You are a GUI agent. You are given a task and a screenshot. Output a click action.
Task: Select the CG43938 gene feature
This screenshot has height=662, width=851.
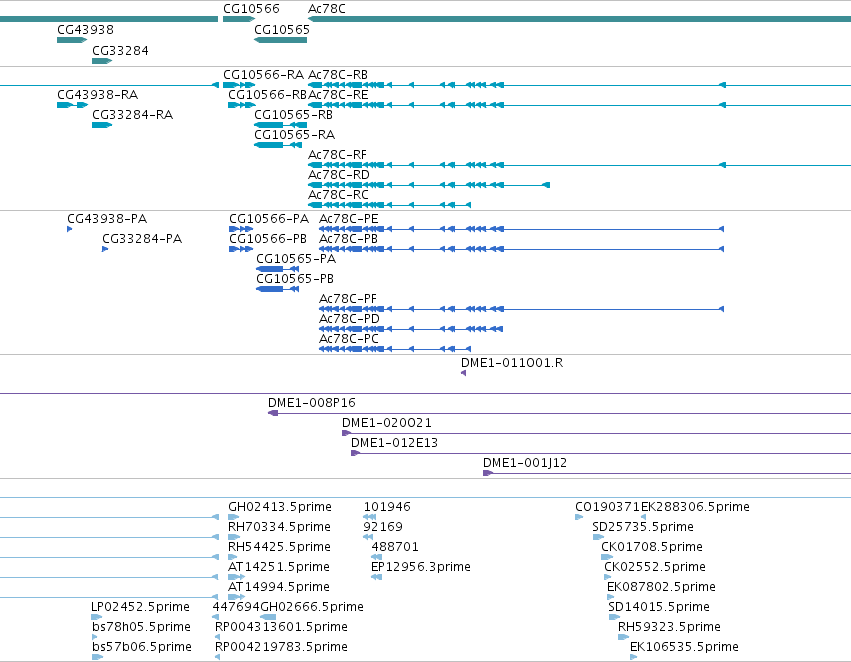(72, 40)
